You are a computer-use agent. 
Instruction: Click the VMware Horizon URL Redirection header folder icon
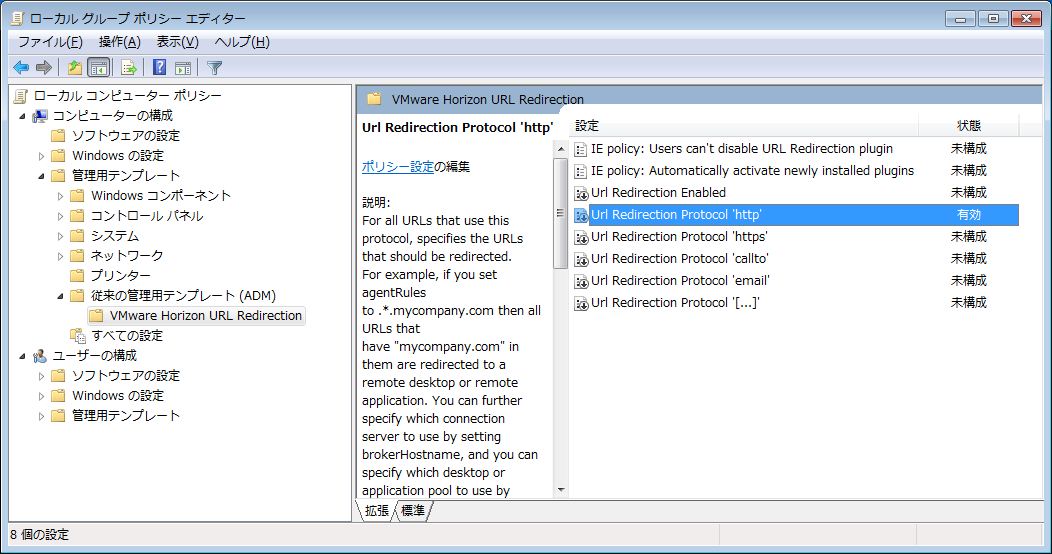point(374,99)
